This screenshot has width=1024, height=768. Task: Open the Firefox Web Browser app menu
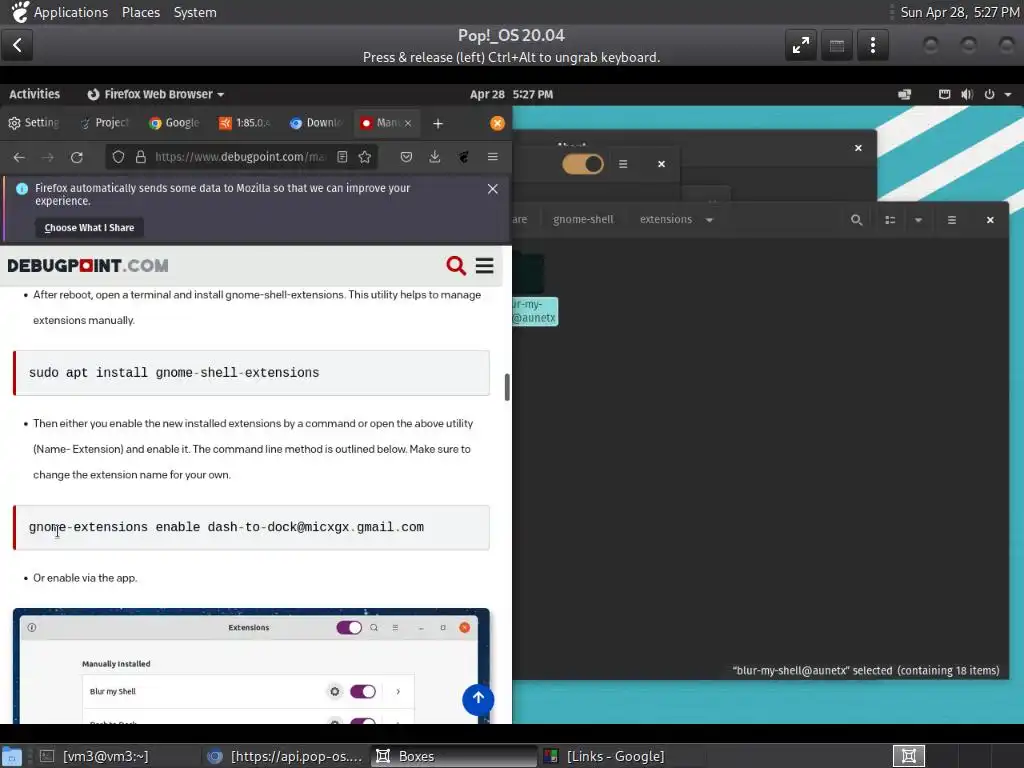point(156,94)
